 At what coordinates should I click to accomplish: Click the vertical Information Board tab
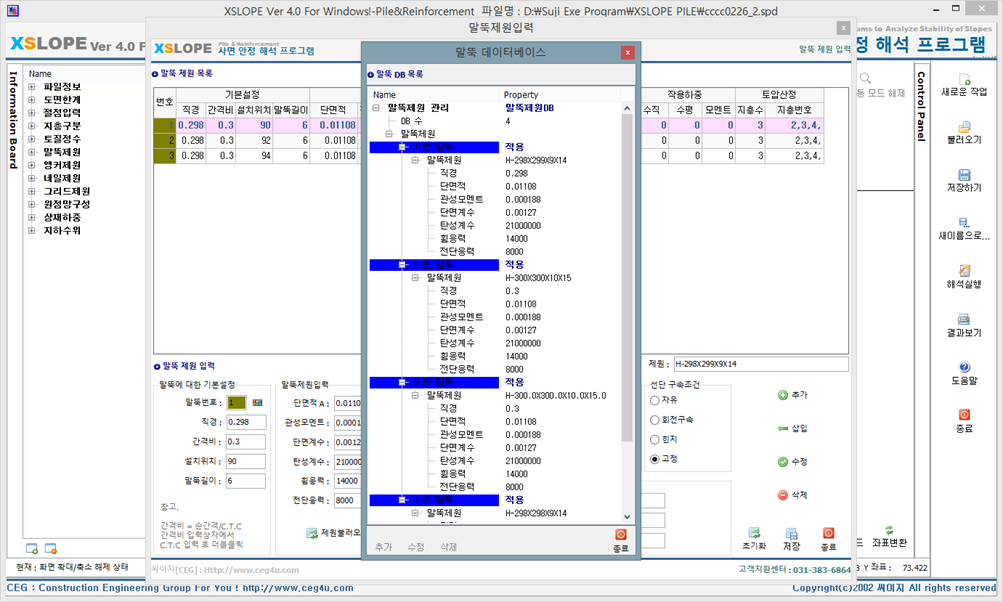(x=13, y=120)
